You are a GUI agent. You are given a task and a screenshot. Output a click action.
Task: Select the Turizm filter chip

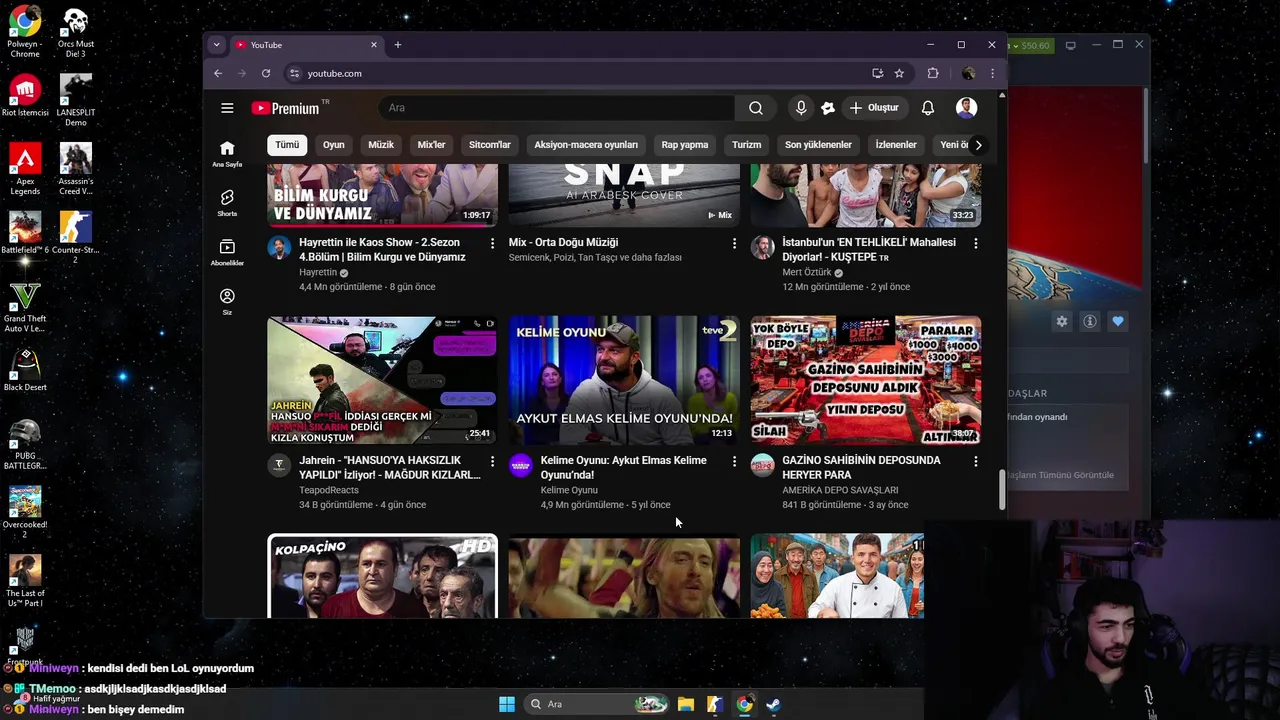click(746, 145)
